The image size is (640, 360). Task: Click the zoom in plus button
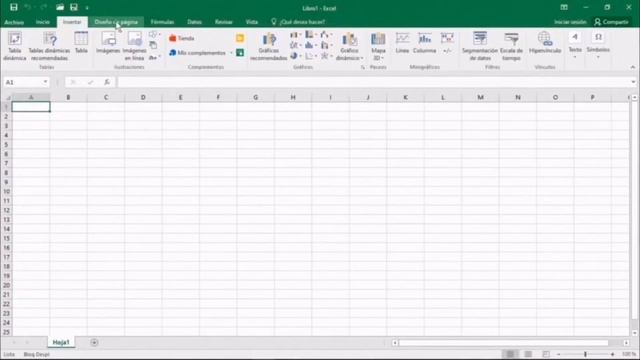click(613, 354)
